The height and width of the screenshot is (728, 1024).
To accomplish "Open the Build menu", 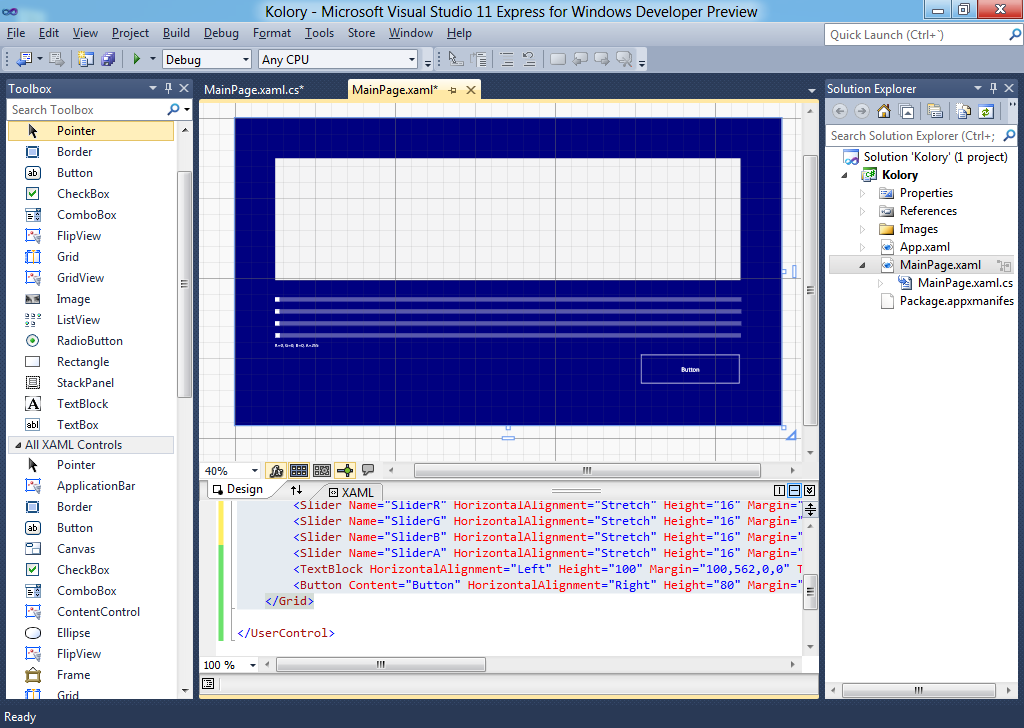I will coord(176,33).
